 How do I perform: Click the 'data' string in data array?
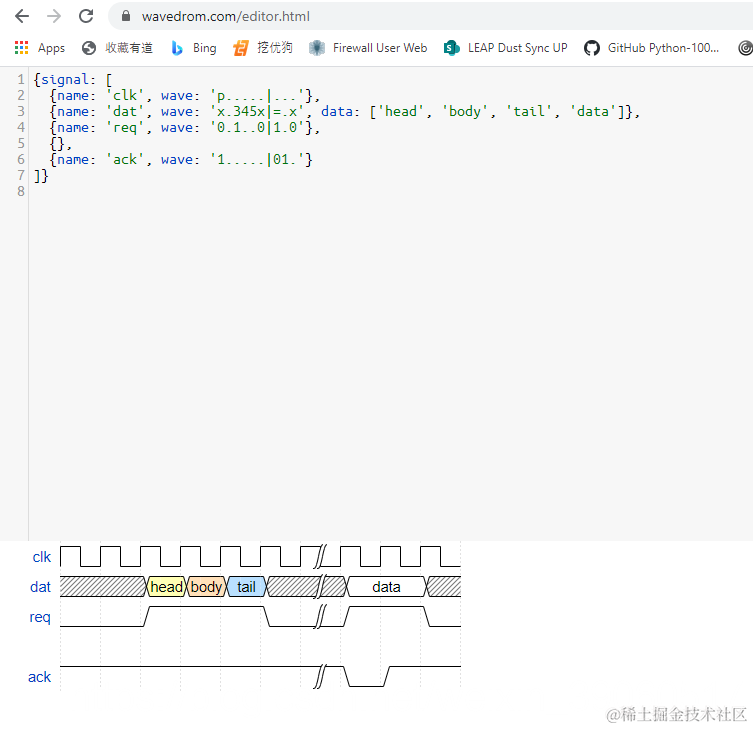coord(593,111)
